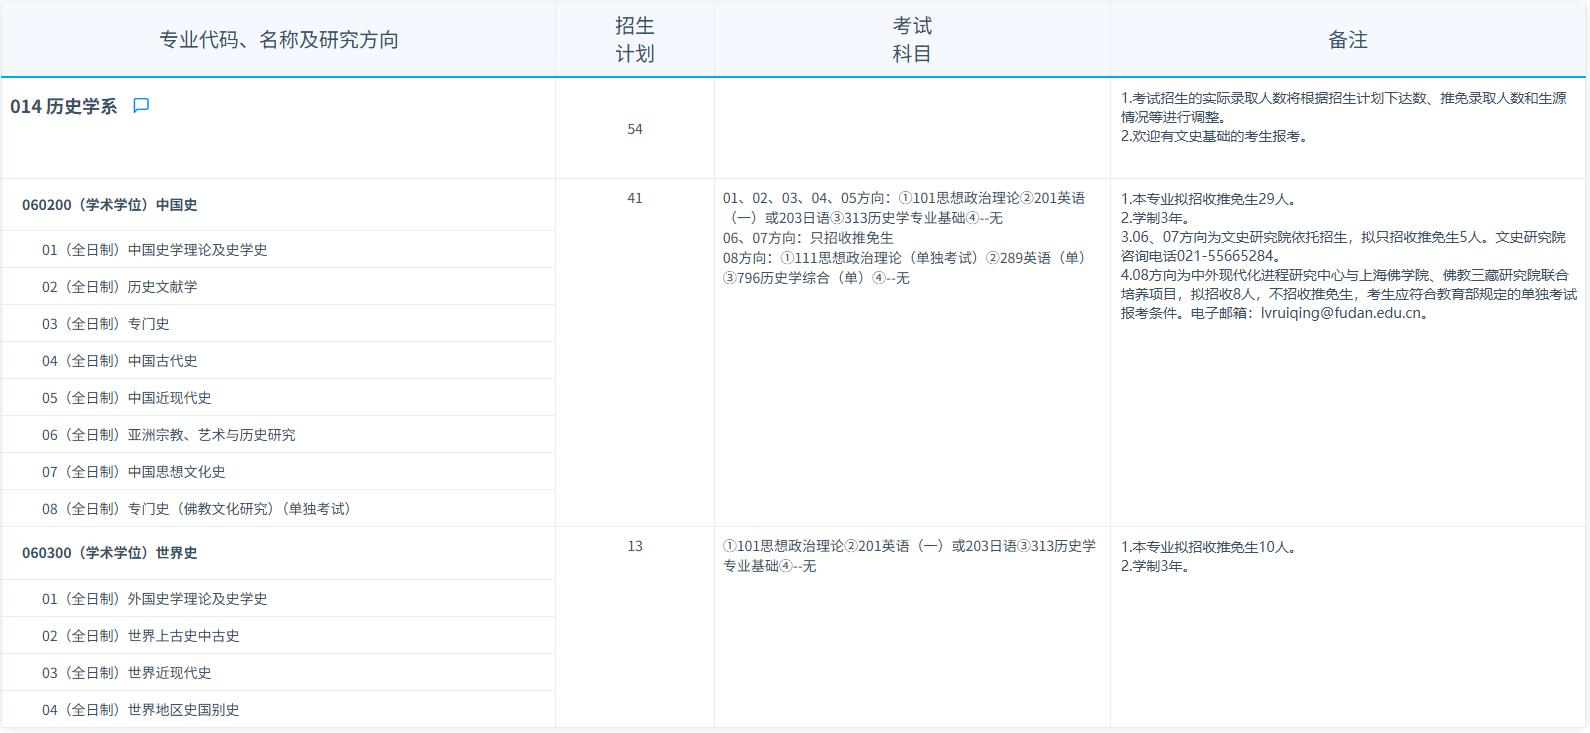
Task: Select direction 01 中国史学理论及史学史
Action: click(155, 250)
